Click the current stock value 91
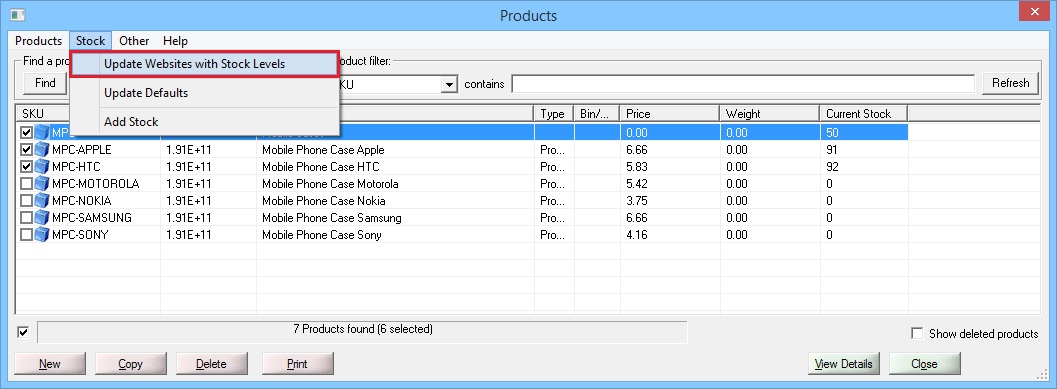The width and height of the screenshot is (1057, 389). click(x=833, y=150)
